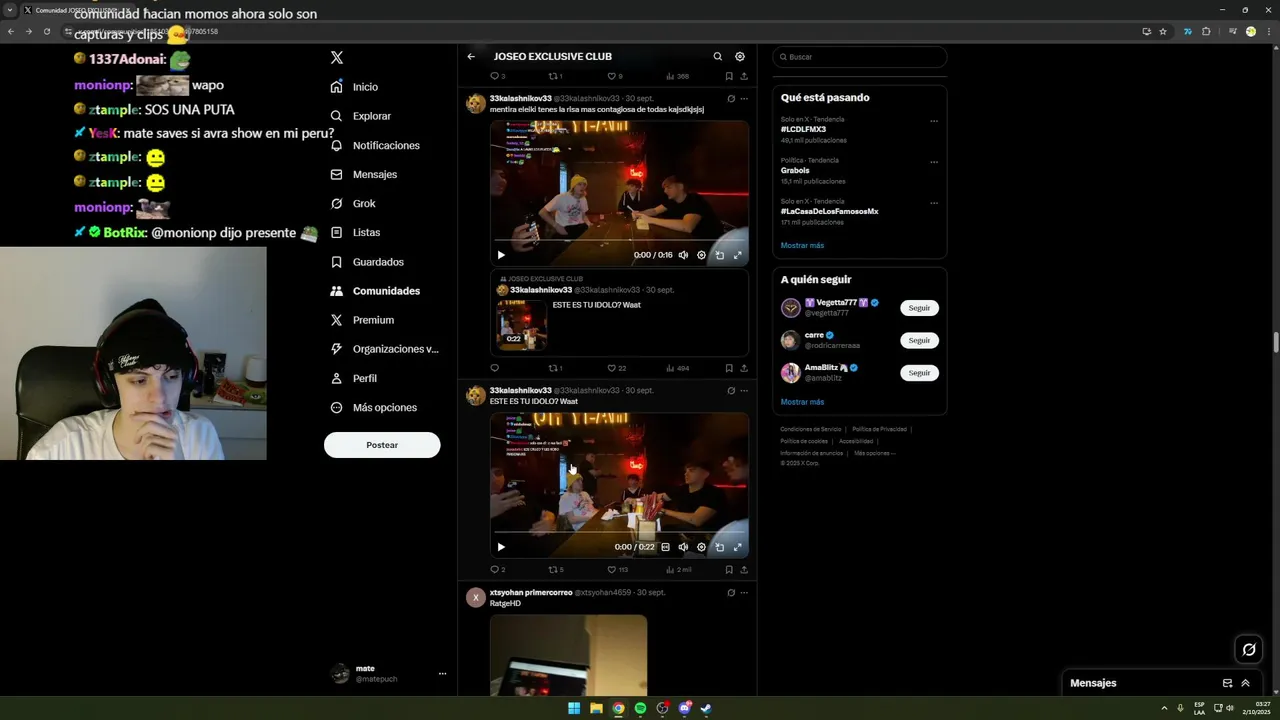The width and height of the screenshot is (1280, 720).
Task: Bookmark this page with the Chrome star
Action: 1163,32
